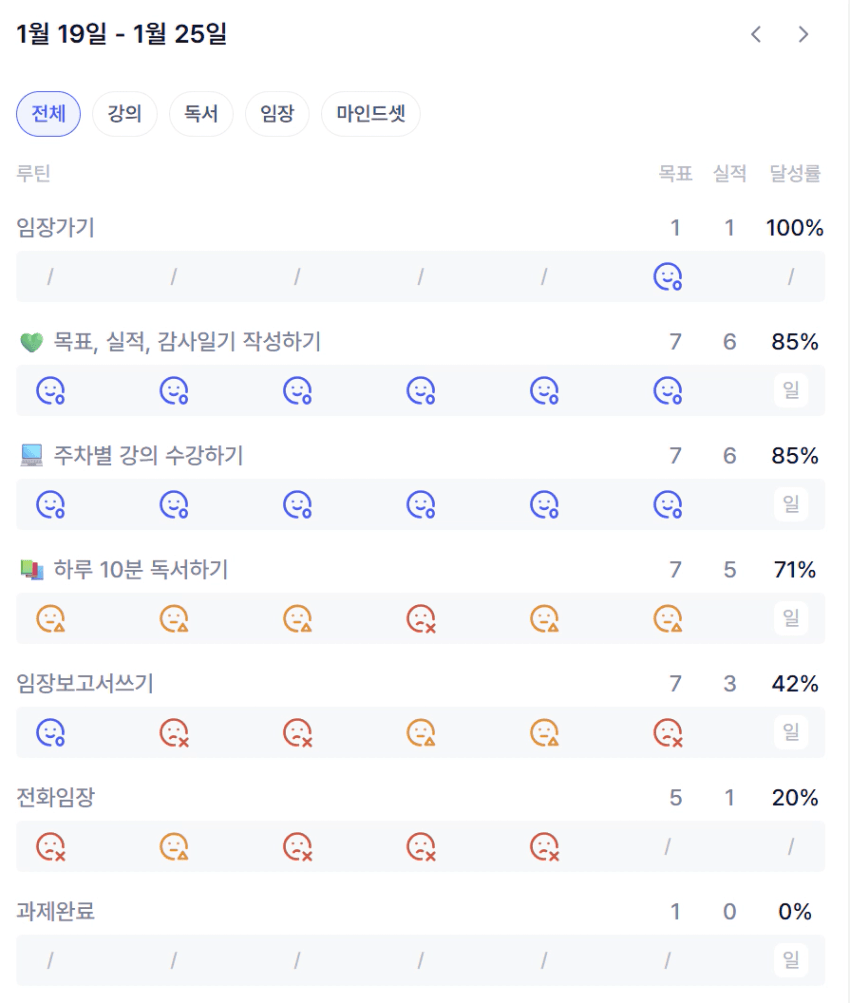The height and width of the screenshot is (1003, 850).
Task: Open the 주차별 강의 수강하기 routine
Action: pyautogui.click(x=148, y=456)
